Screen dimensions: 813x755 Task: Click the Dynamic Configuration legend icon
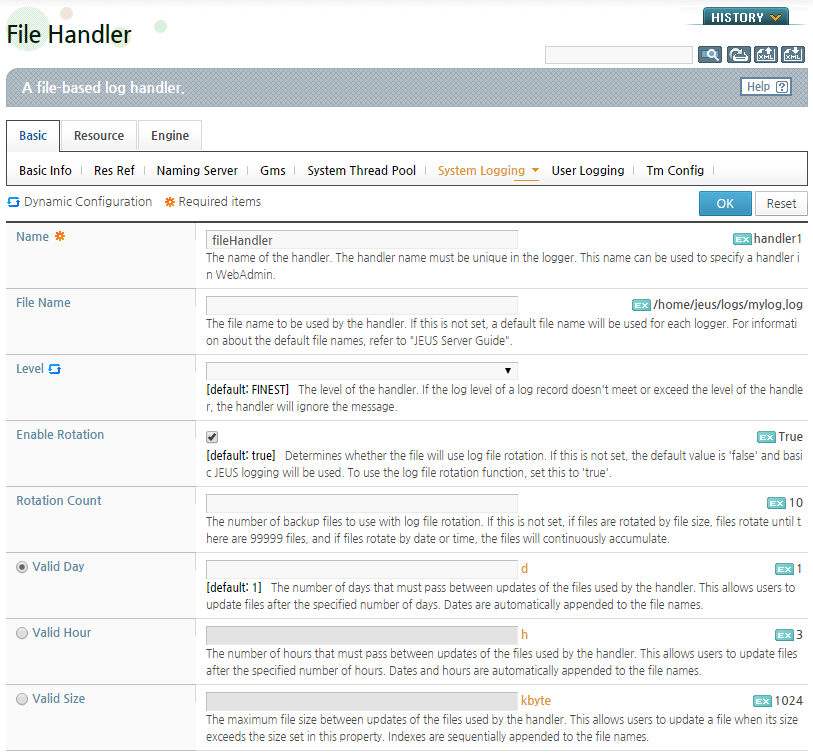pos(13,202)
